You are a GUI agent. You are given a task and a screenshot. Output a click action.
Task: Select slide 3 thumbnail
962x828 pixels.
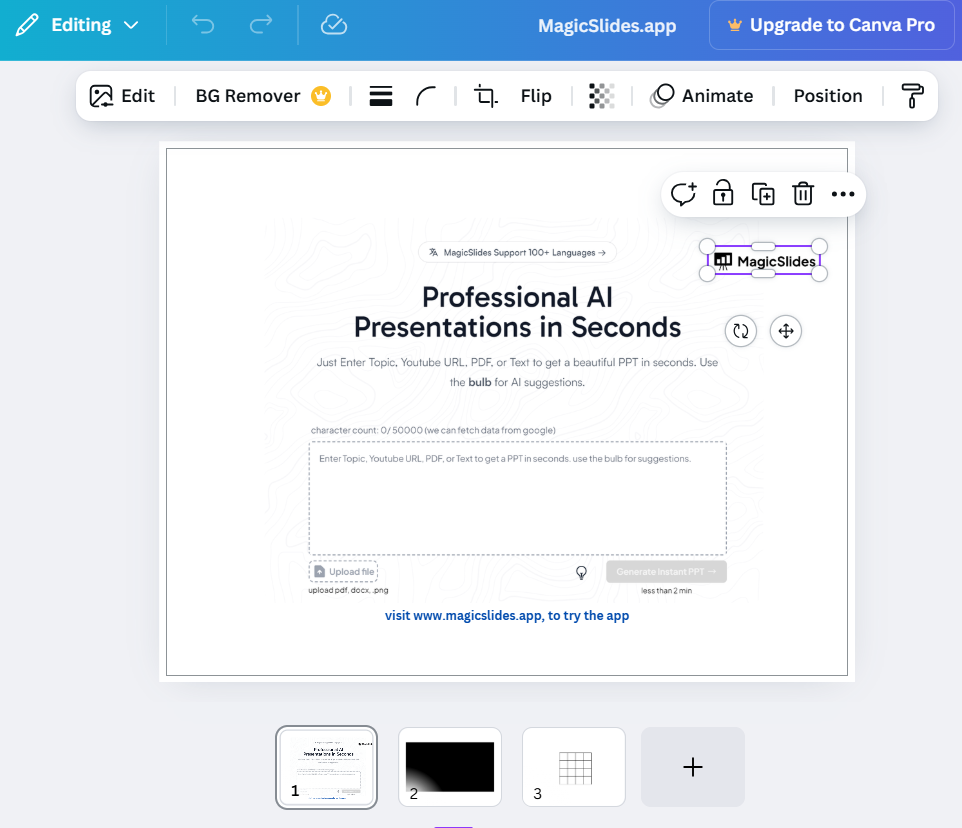tap(574, 767)
